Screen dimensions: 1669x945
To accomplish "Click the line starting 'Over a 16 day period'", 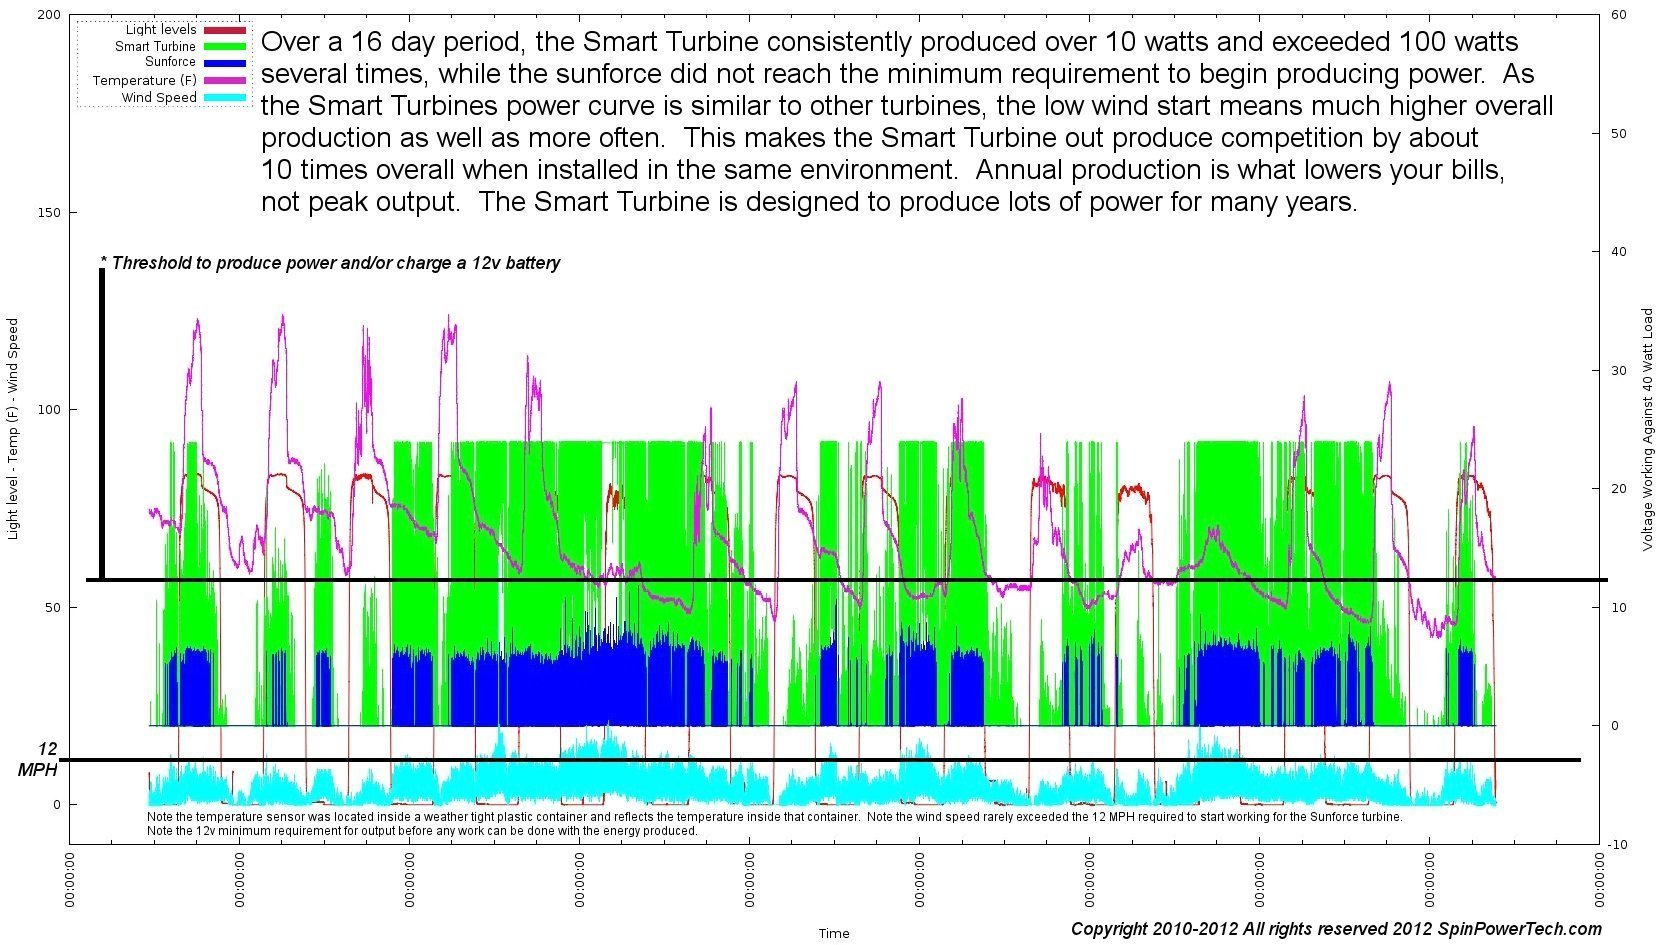I will coord(890,42).
